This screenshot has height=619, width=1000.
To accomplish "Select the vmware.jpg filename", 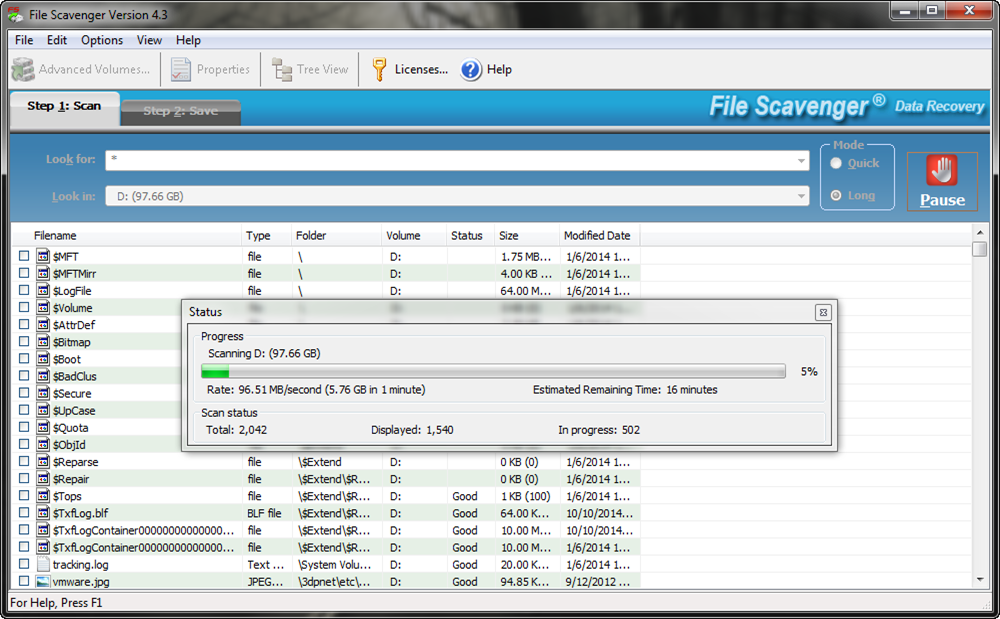I will 81,582.
